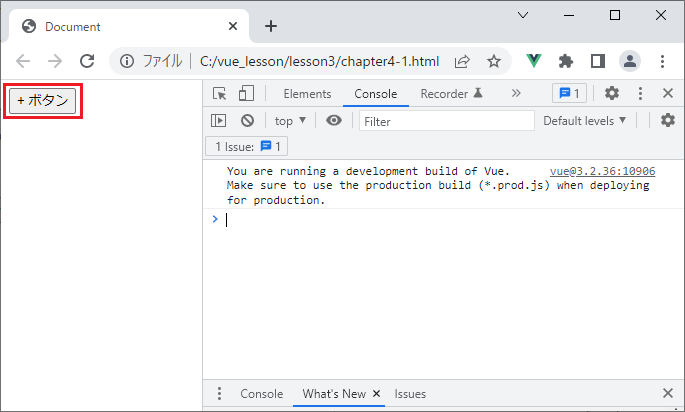Close the DevTools panel
685x412 pixels.
(x=668, y=93)
